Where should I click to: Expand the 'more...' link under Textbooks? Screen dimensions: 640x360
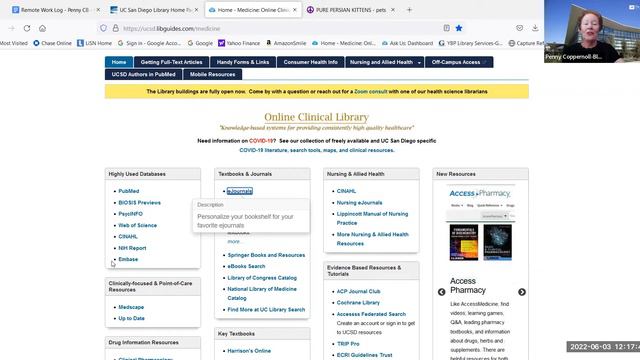pyautogui.click(x=235, y=242)
